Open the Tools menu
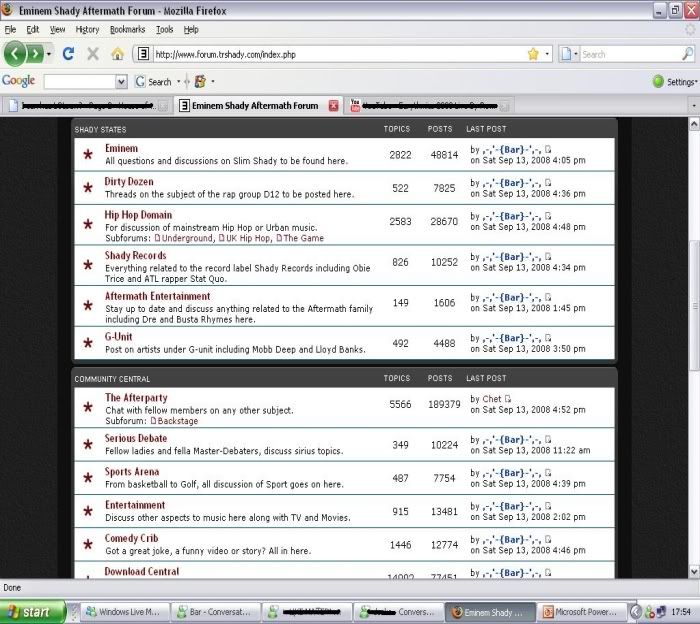Image resolution: width=700 pixels, height=624 pixels. pos(164,29)
